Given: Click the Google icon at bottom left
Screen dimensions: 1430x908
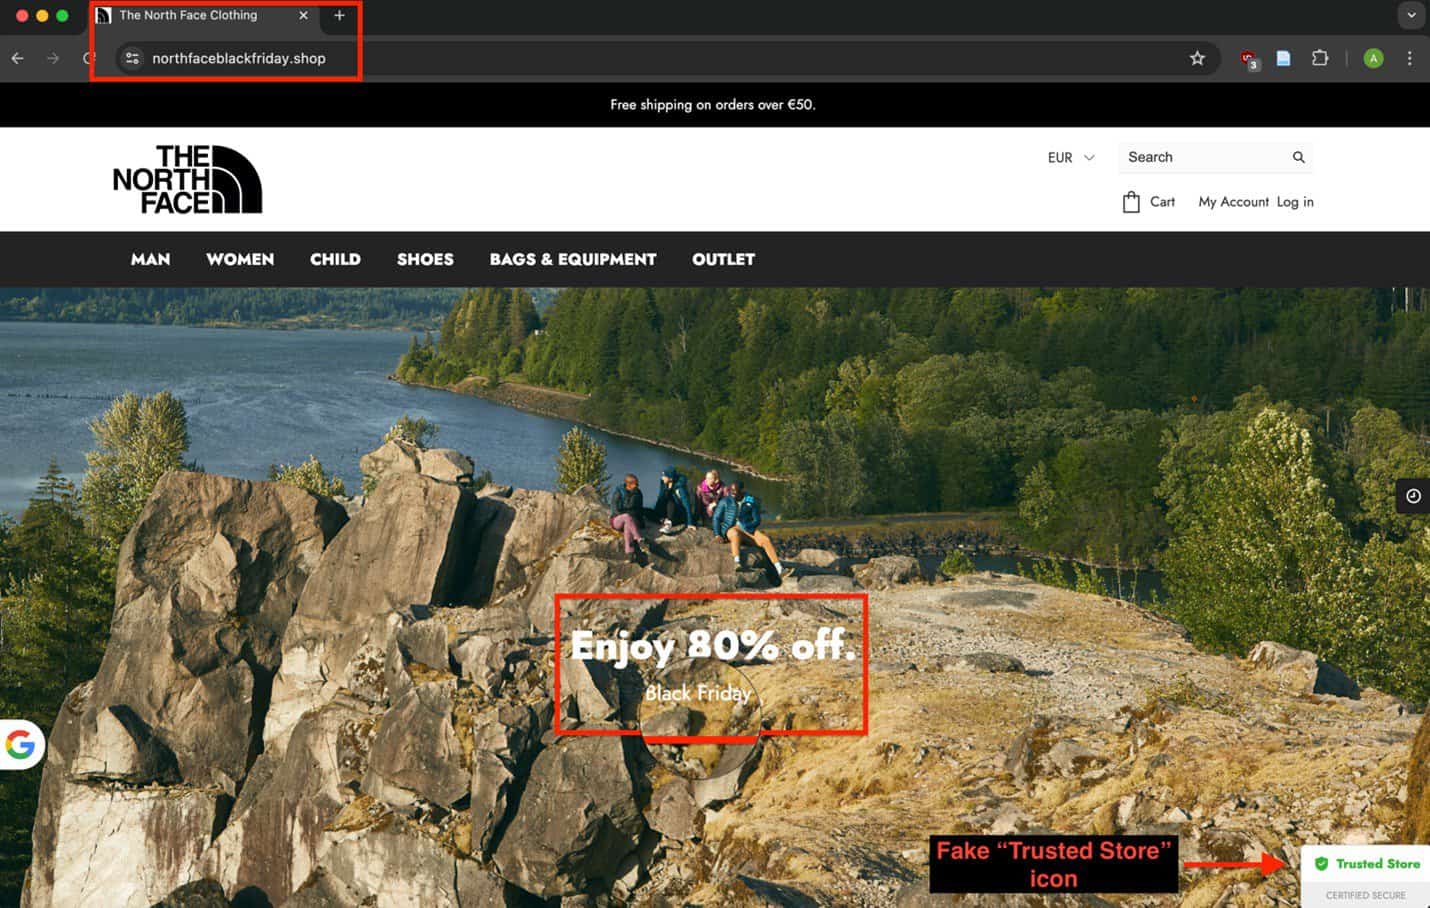Looking at the screenshot, I should [x=20, y=744].
